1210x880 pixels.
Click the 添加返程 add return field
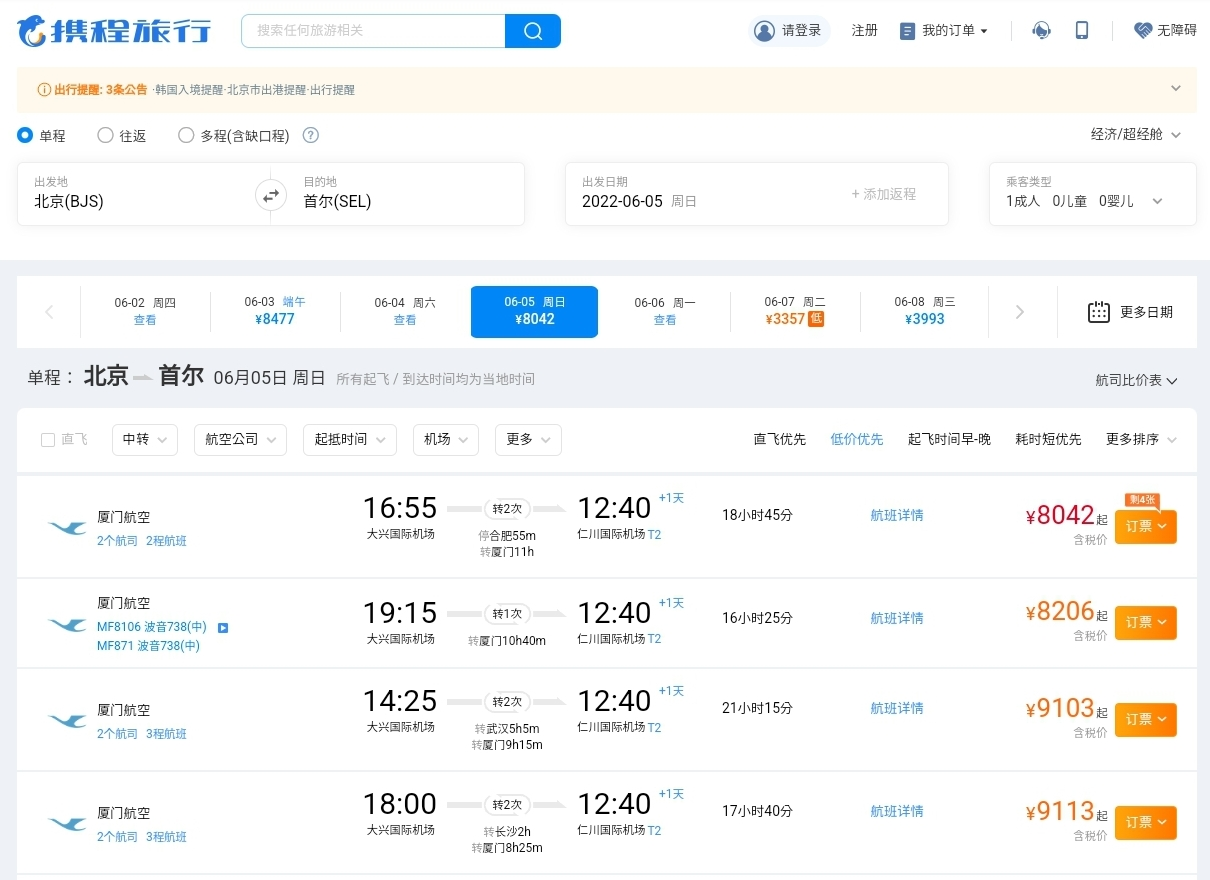click(884, 194)
